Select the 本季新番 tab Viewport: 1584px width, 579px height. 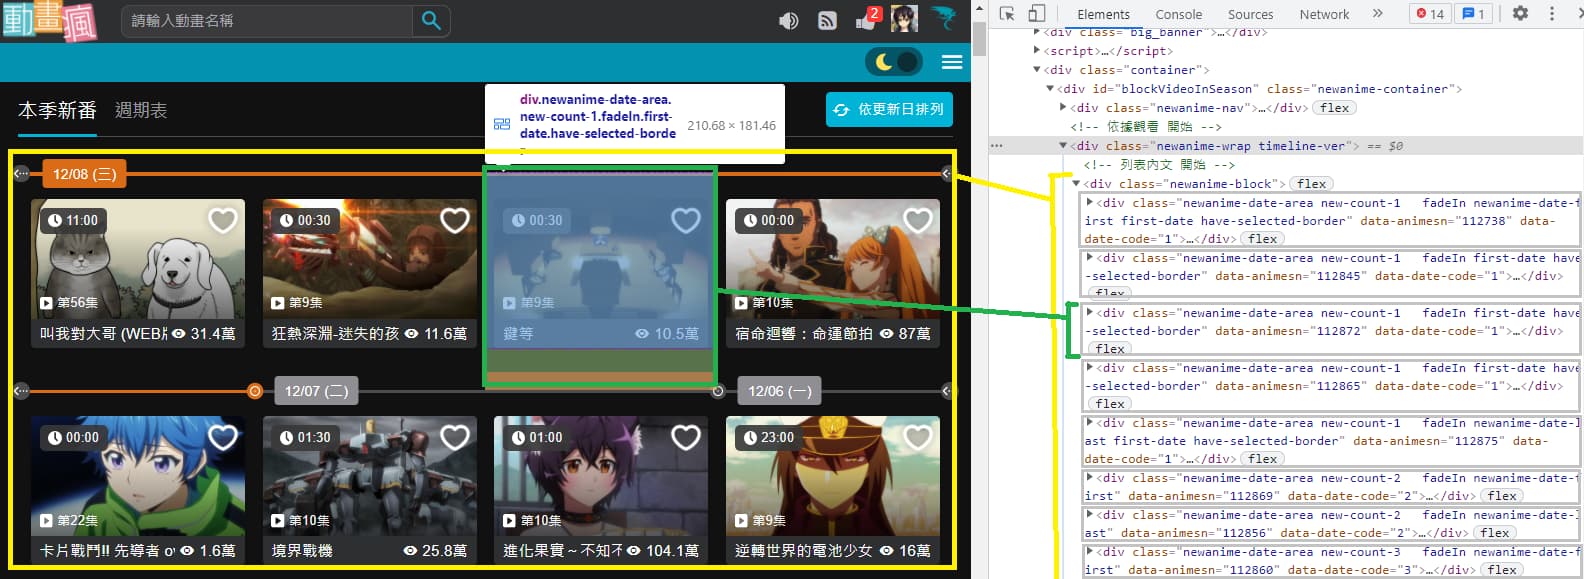[57, 110]
